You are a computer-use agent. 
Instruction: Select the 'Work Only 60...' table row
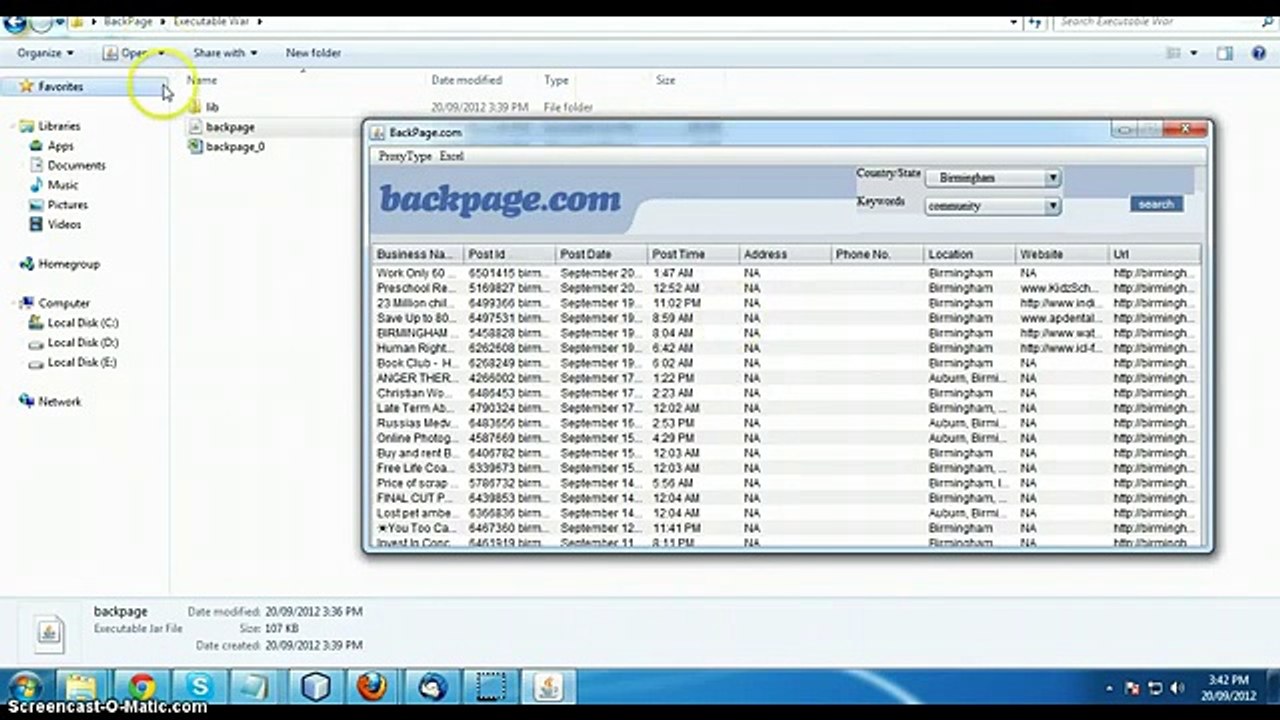(786, 273)
